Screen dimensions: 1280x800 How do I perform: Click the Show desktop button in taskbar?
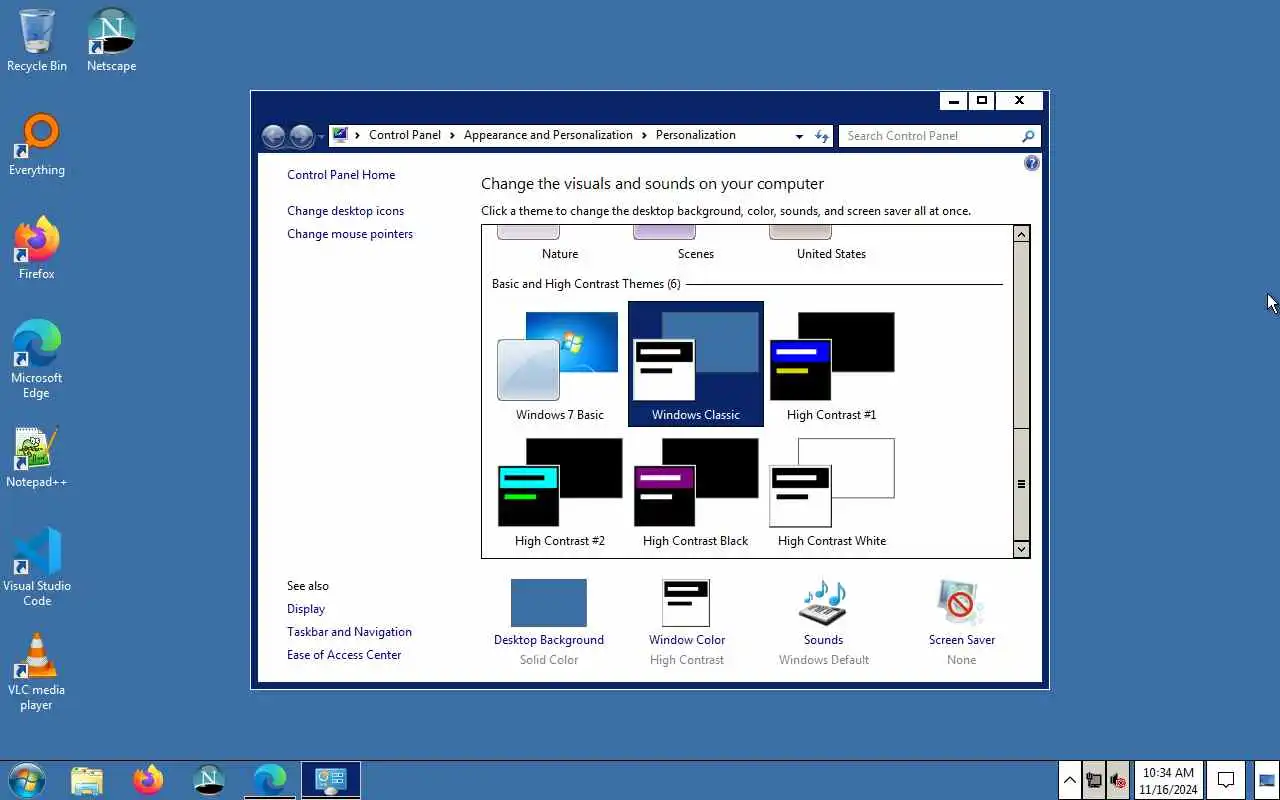1266,780
